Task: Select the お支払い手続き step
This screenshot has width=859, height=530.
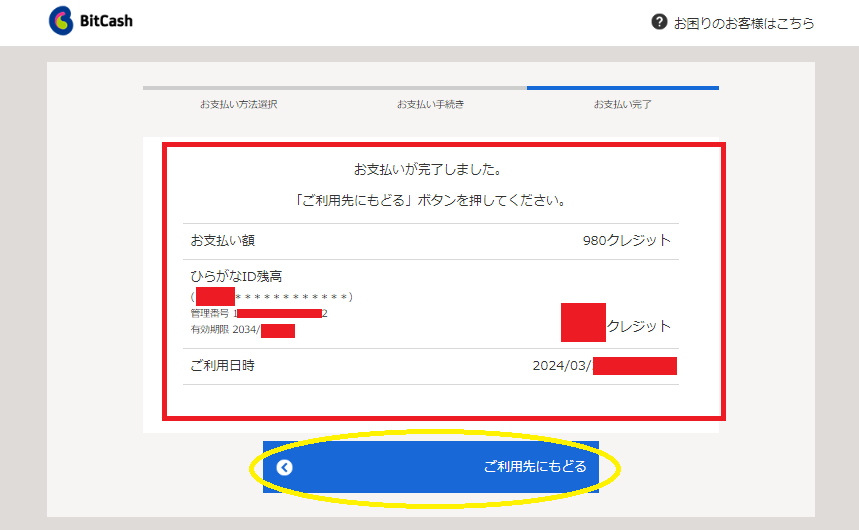Action: tap(431, 104)
